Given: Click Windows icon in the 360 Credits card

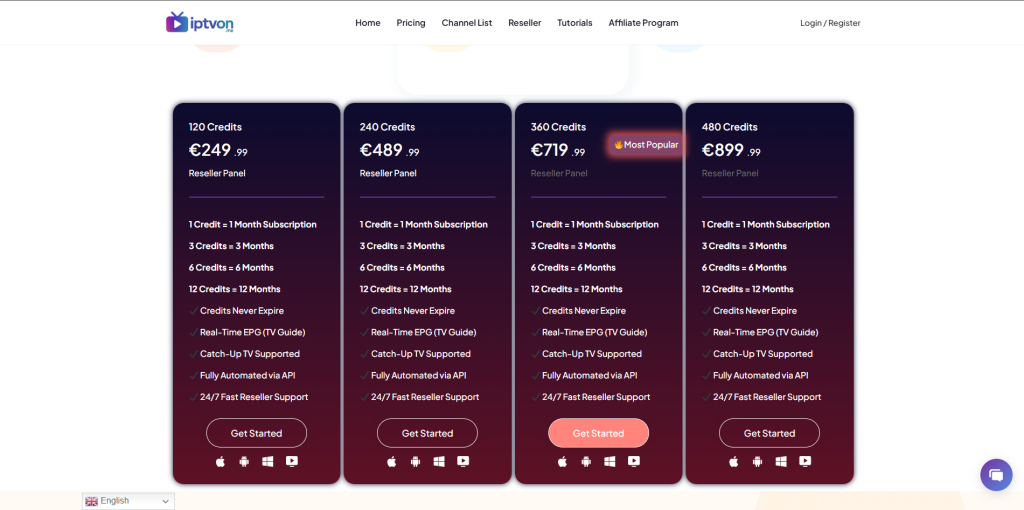Looking at the screenshot, I should tap(610, 461).
